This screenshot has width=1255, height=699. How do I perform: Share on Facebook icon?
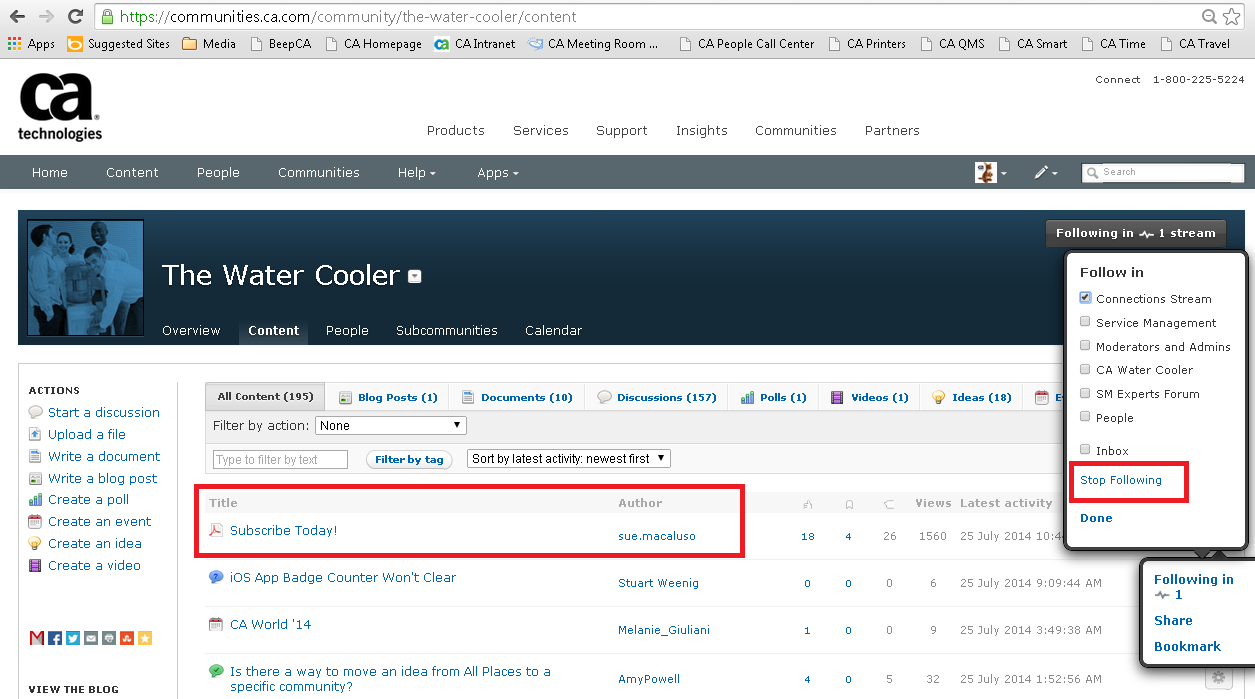[x=55, y=638]
